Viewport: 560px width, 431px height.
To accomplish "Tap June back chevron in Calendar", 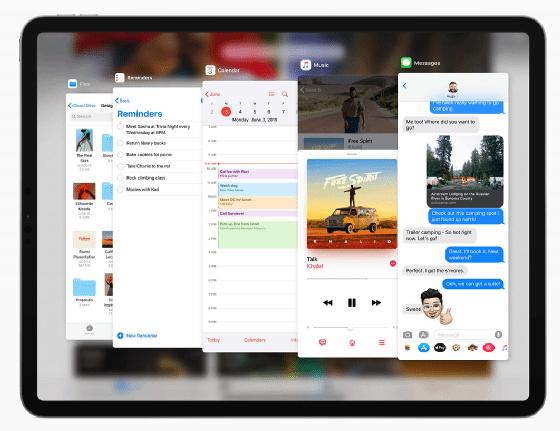I will click(212, 94).
